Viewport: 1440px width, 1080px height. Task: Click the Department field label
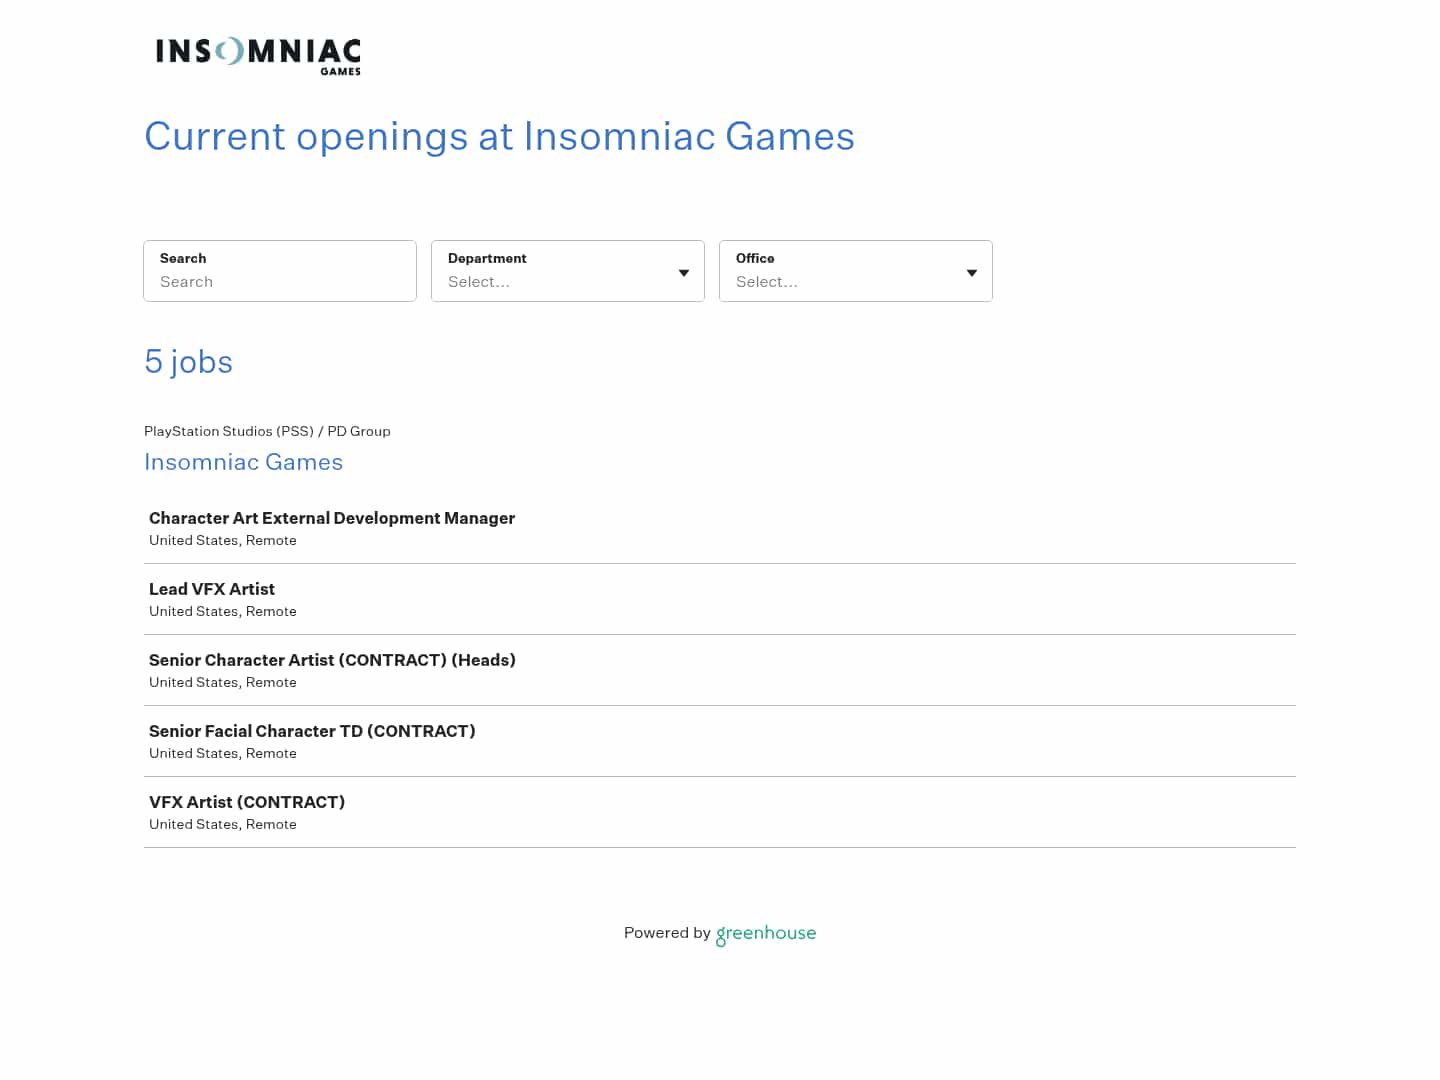487,258
